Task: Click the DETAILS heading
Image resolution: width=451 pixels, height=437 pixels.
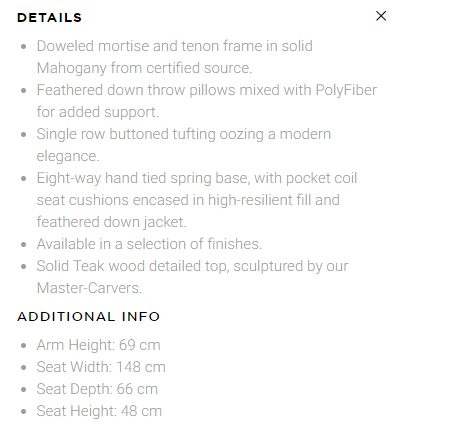Action: (49, 18)
